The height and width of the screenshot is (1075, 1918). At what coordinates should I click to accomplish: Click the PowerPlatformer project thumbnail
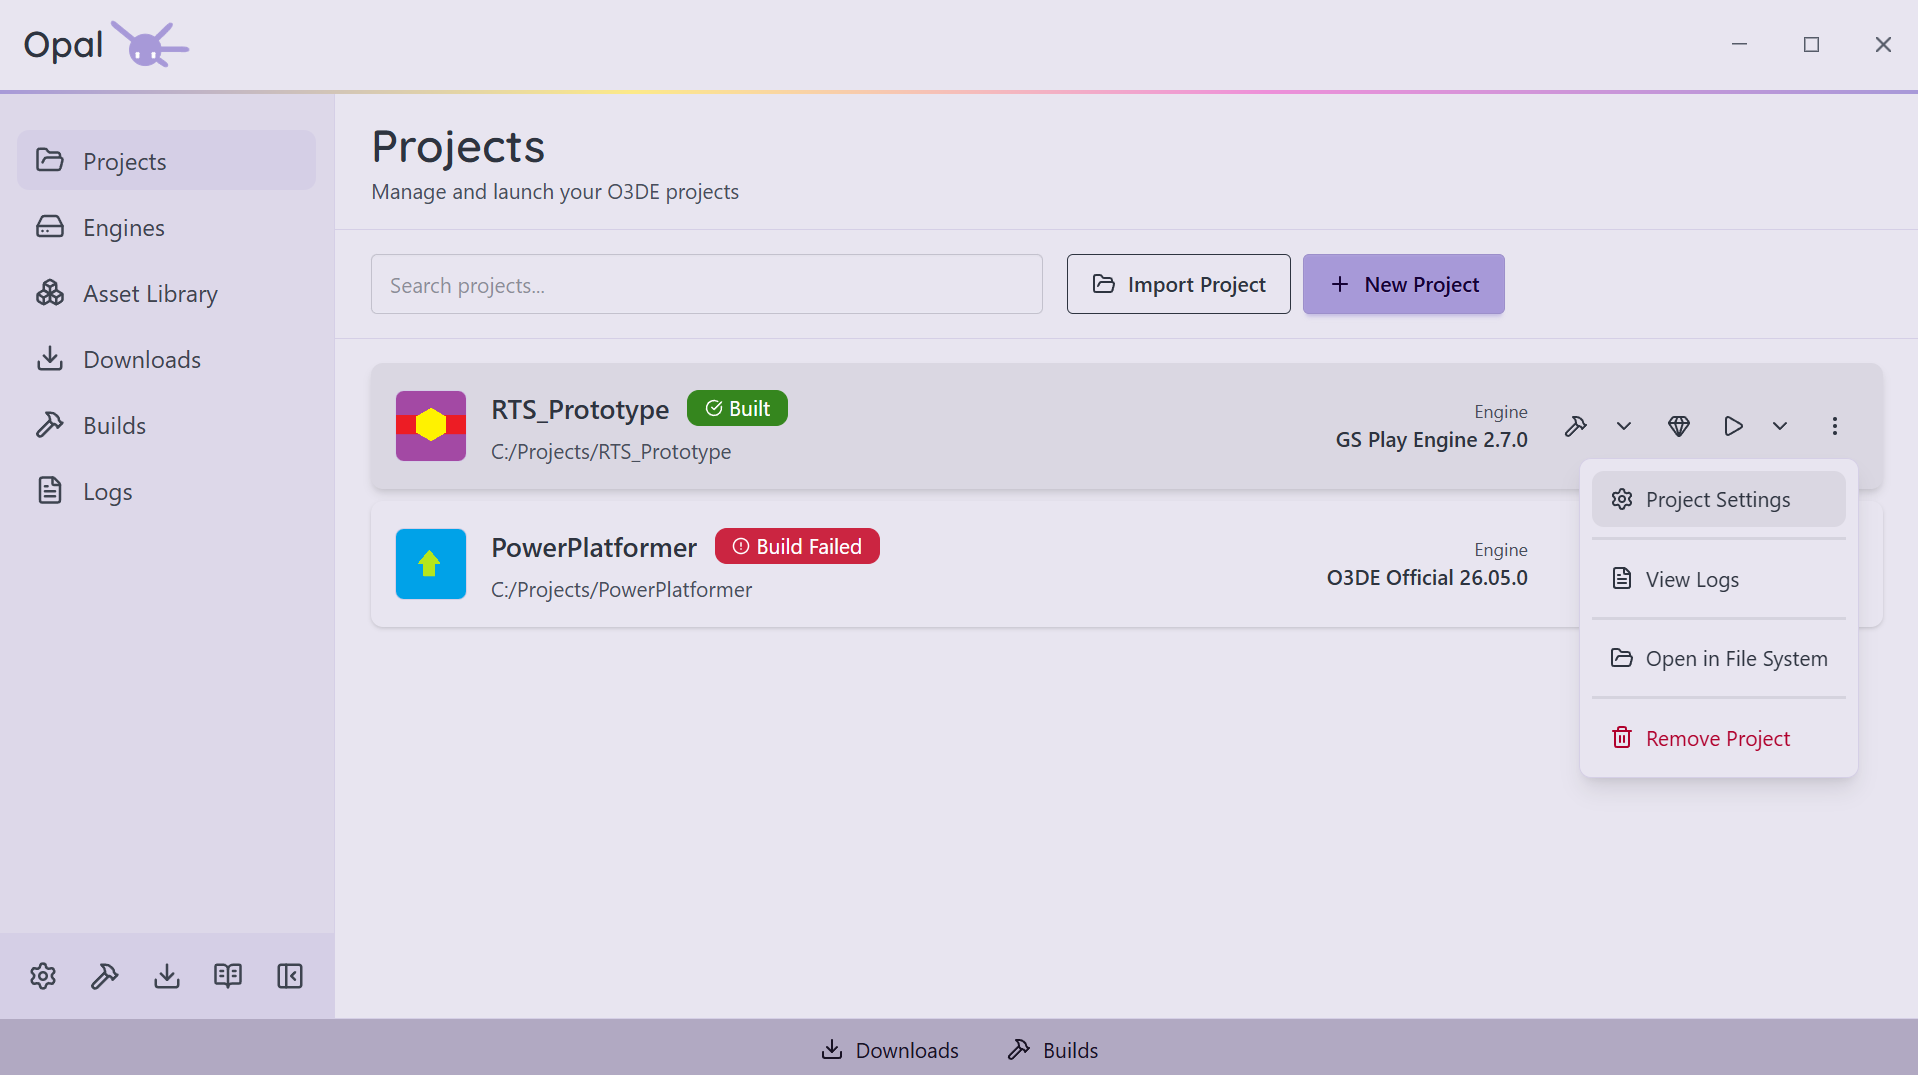pyautogui.click(x=431, y=564)
